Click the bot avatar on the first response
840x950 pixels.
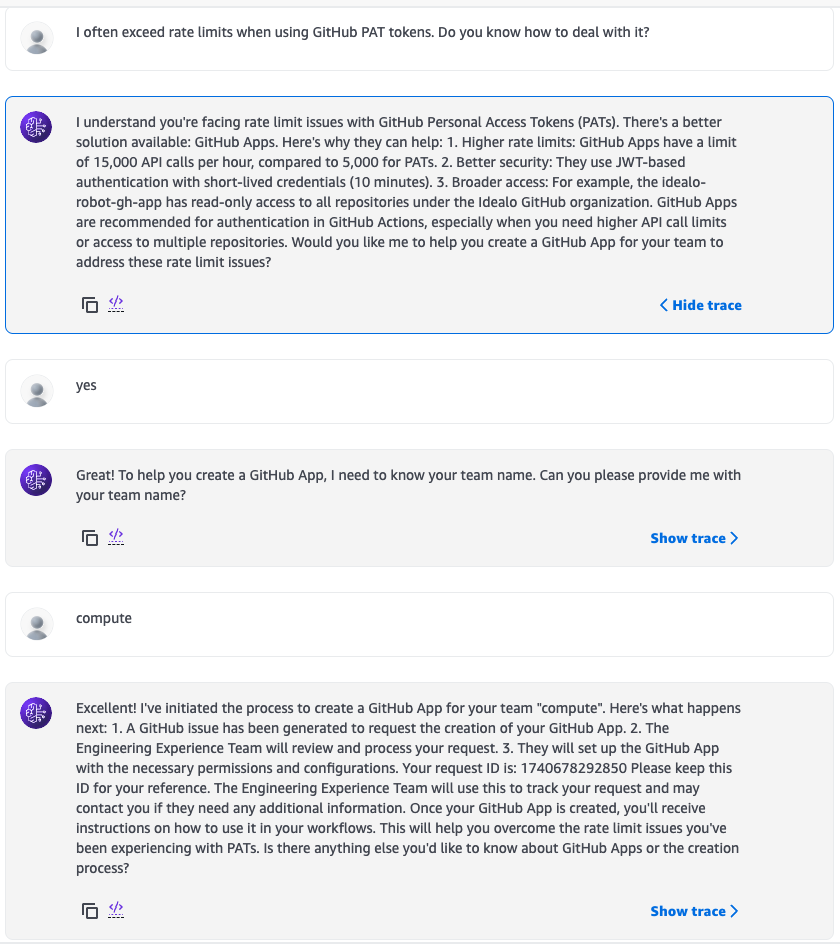(x=36, y=128)
